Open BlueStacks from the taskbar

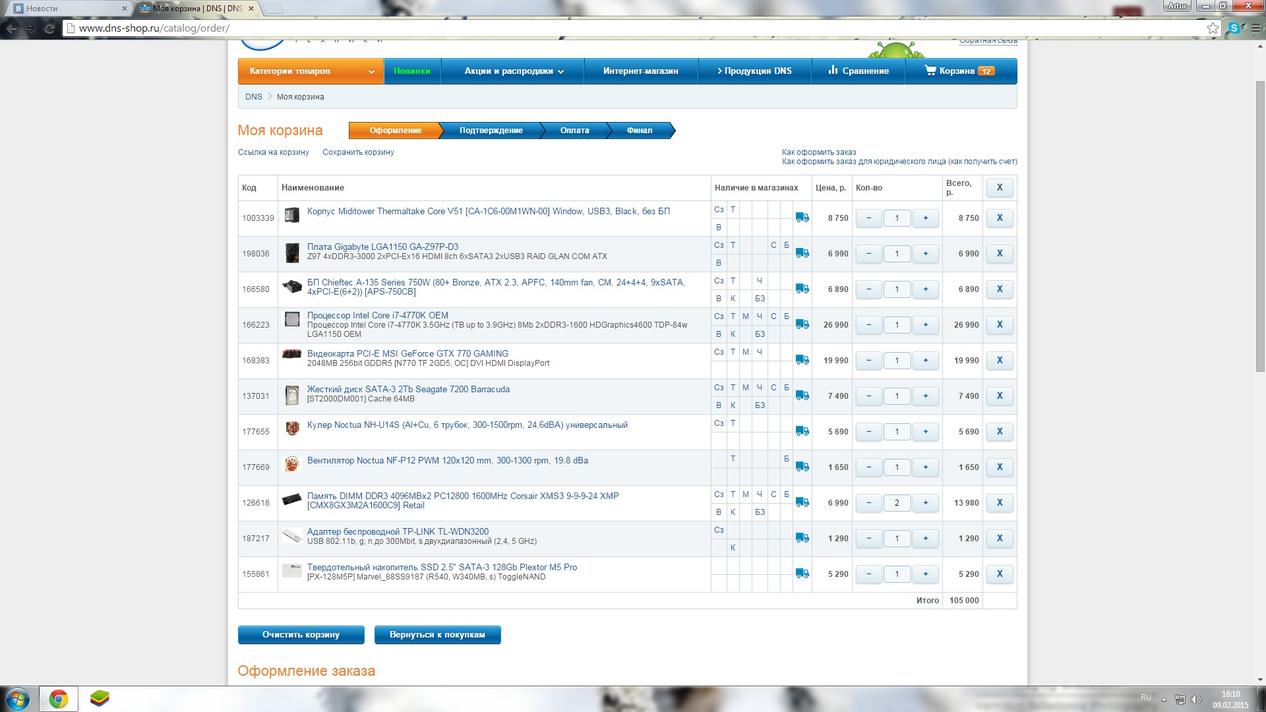pyautogui.click(x=100, y=698)
